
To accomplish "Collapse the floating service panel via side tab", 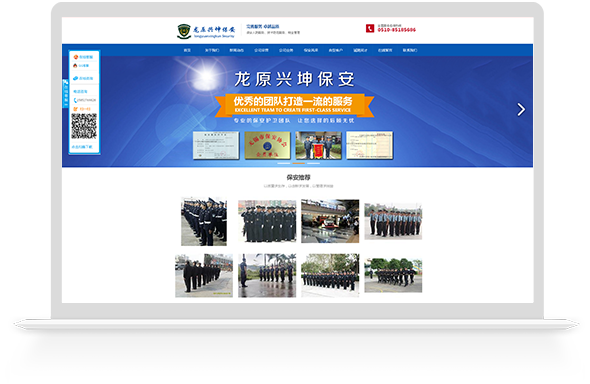I will coord(65,93).
